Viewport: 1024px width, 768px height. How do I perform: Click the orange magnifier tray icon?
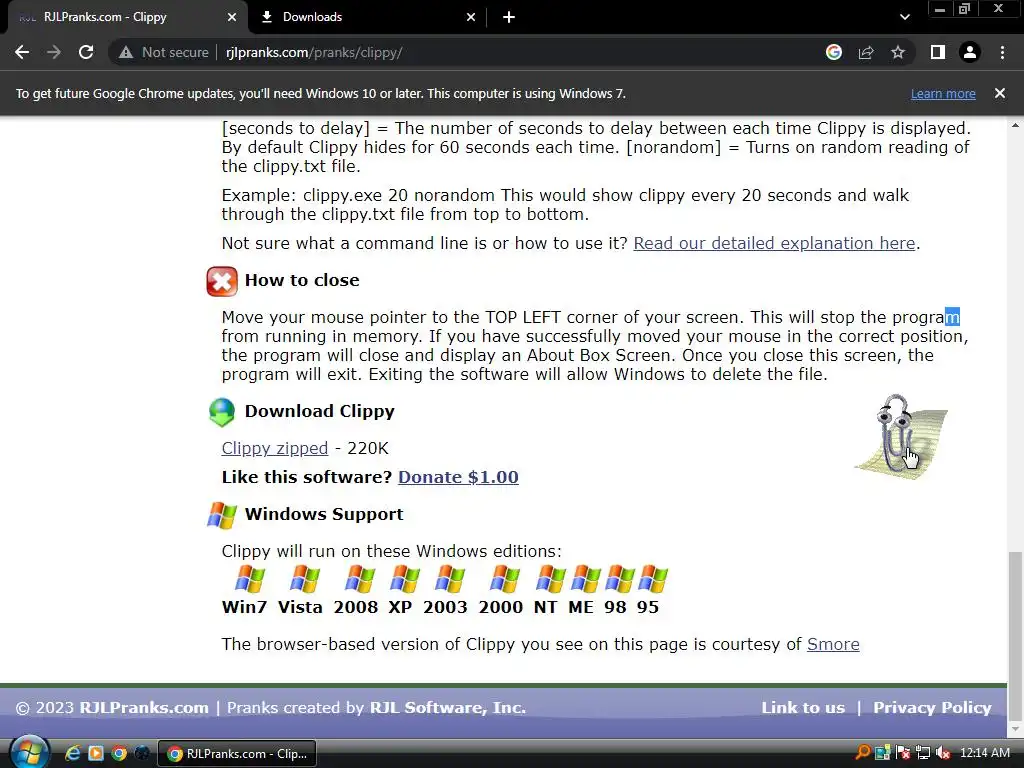[x=863, y=753]
